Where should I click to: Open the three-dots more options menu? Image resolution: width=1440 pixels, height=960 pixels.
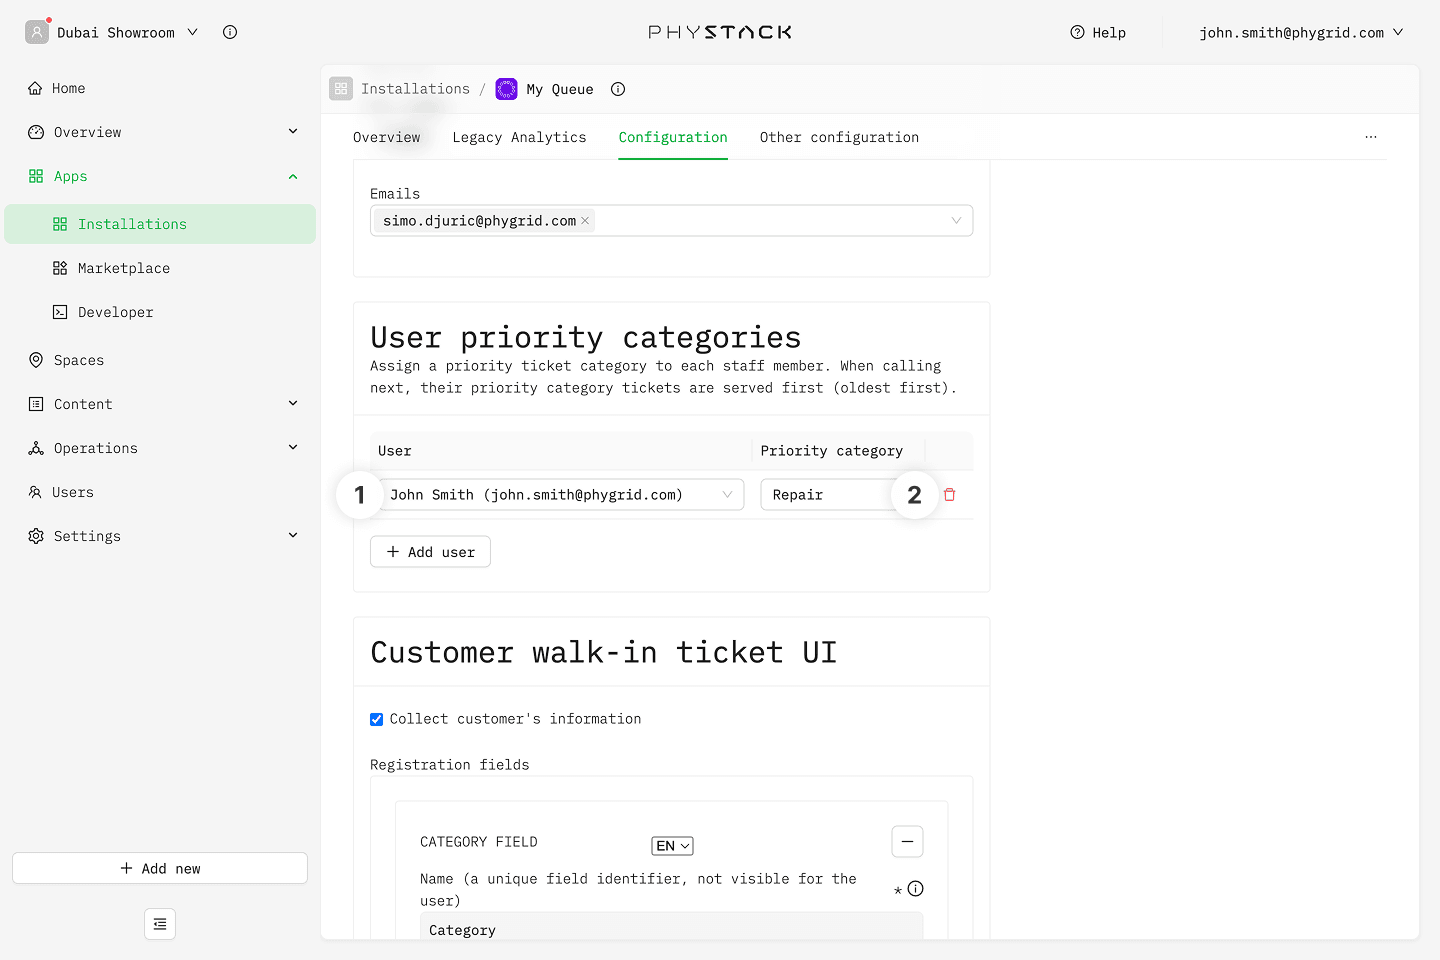point(1370,137)
